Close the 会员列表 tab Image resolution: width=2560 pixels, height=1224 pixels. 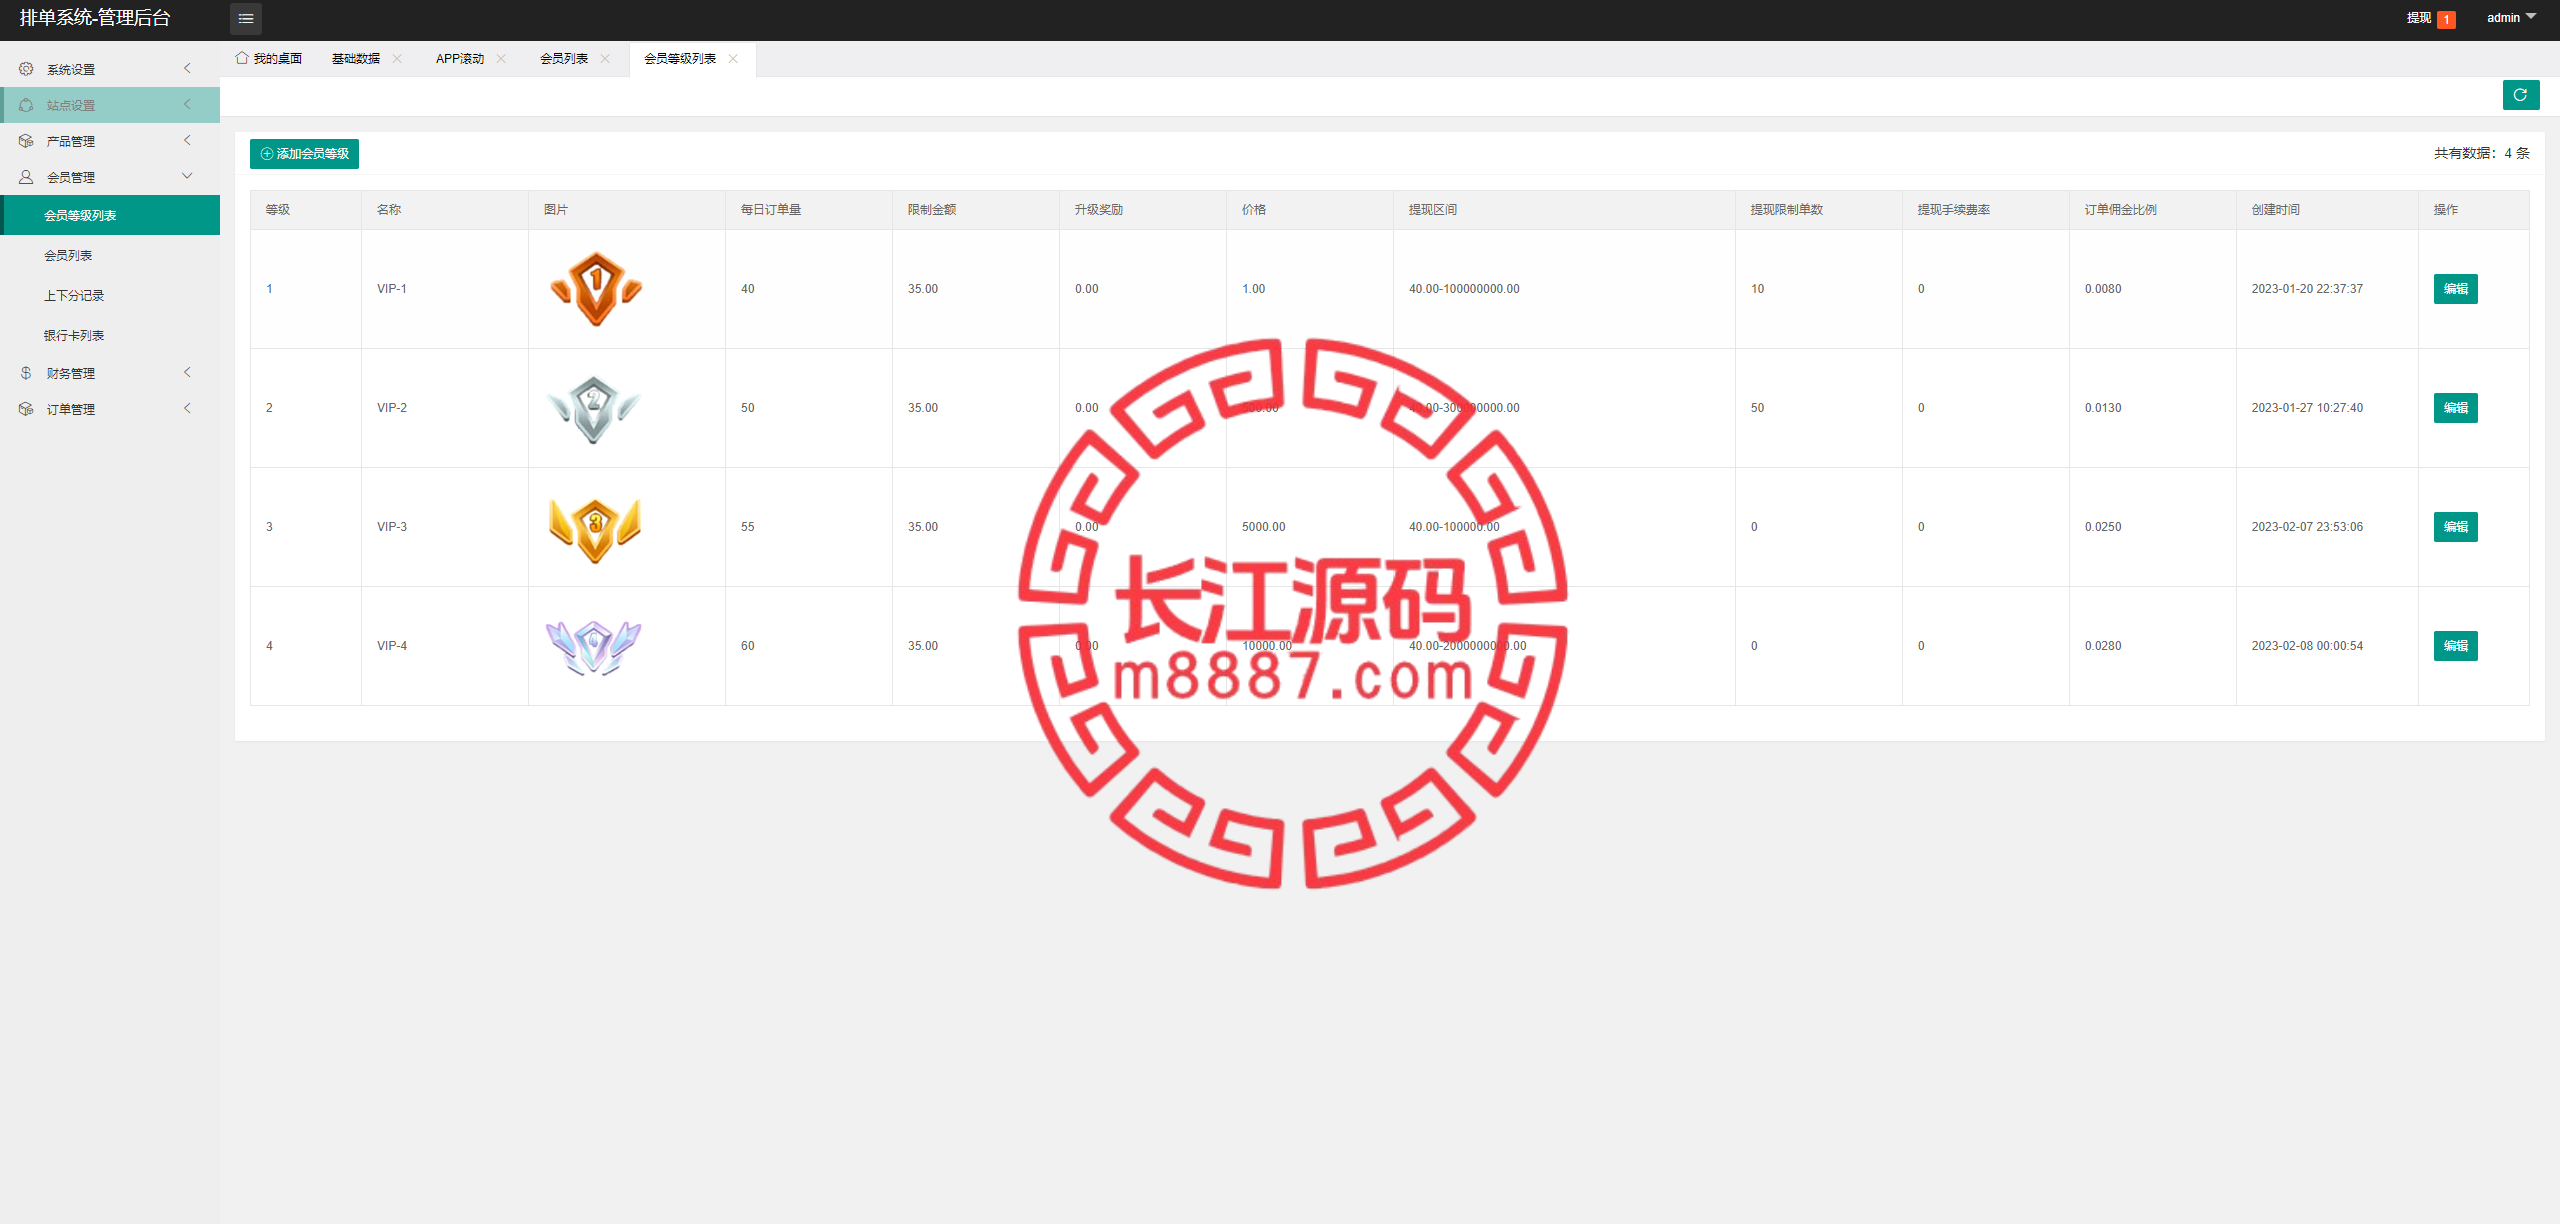point(605,58)
